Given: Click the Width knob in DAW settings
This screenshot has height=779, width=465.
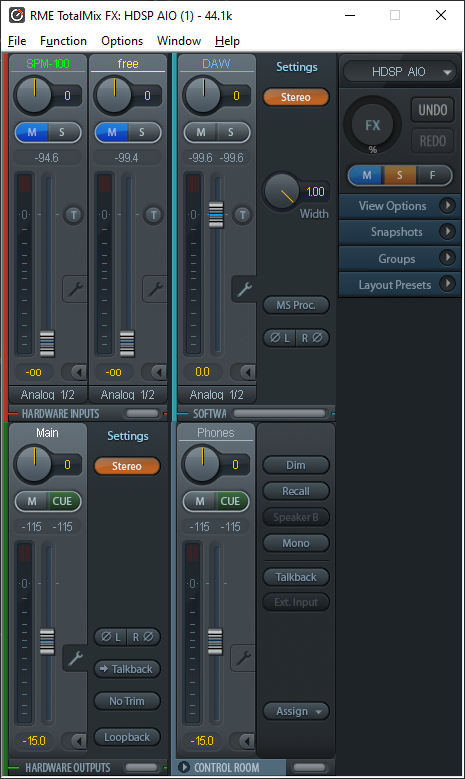Looking at the screenshot, I should point(282,192).
